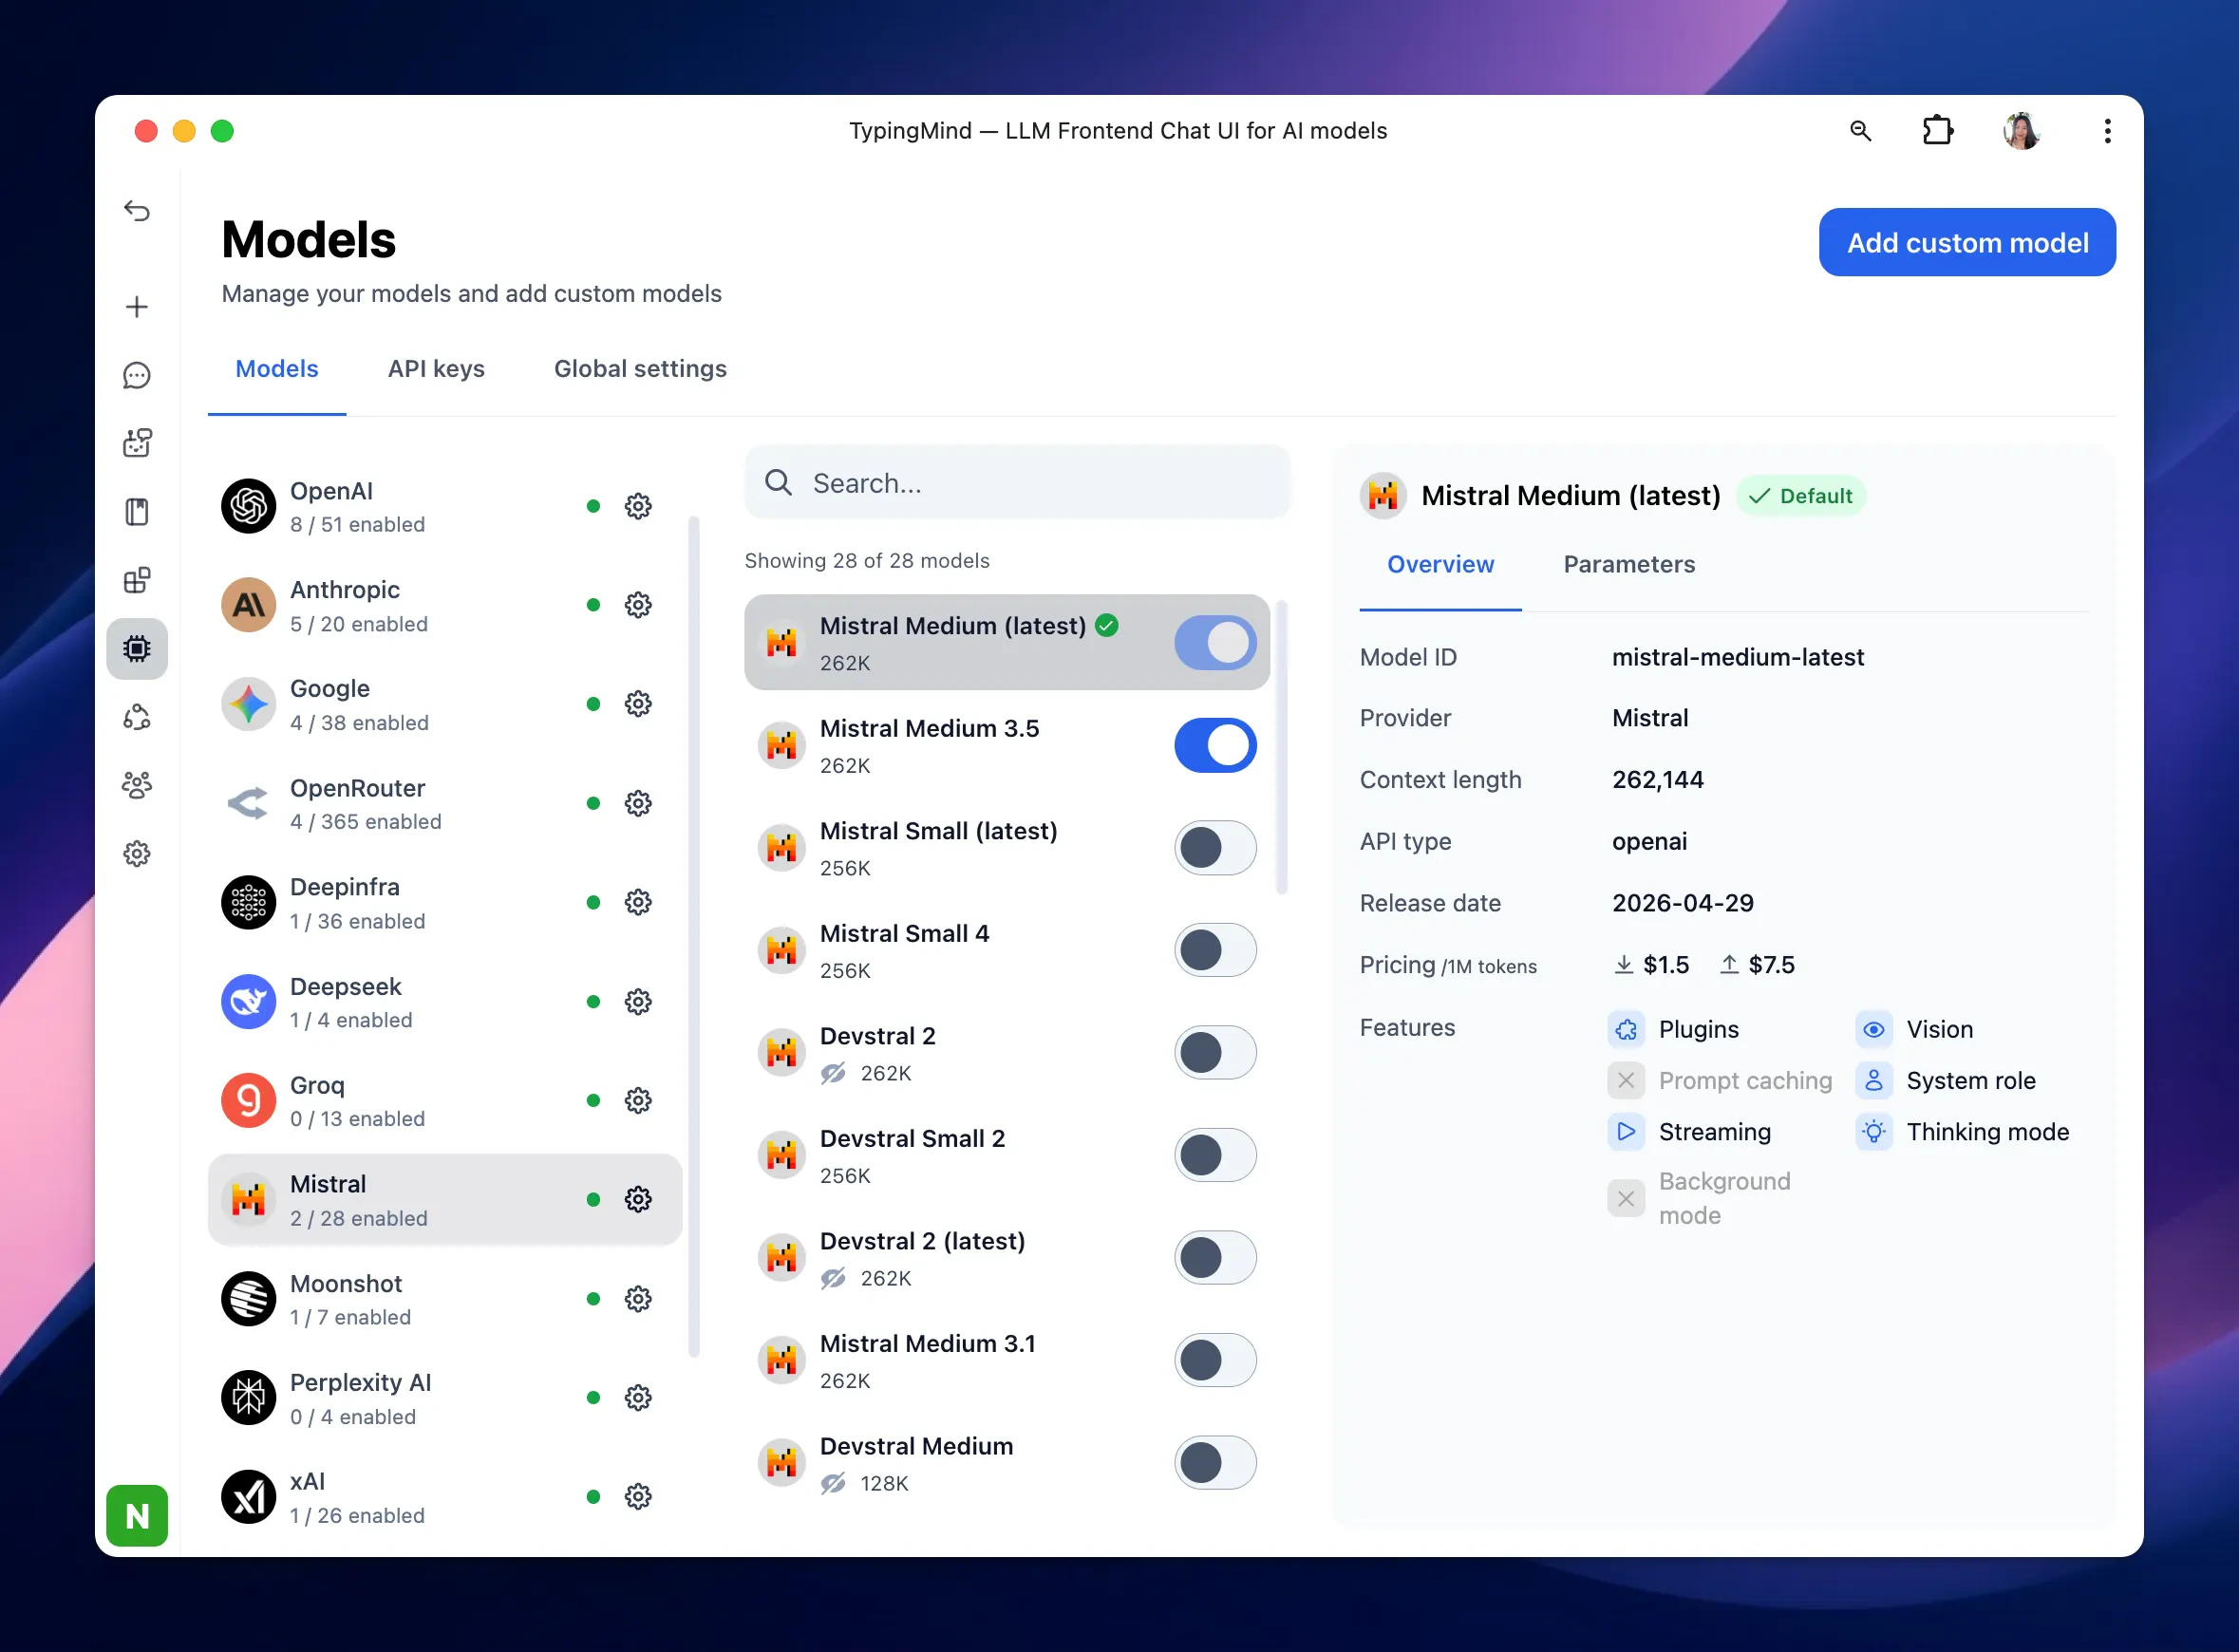
Task: Open Perplexity AI provider settings gear
Action: coord(638,1398)
